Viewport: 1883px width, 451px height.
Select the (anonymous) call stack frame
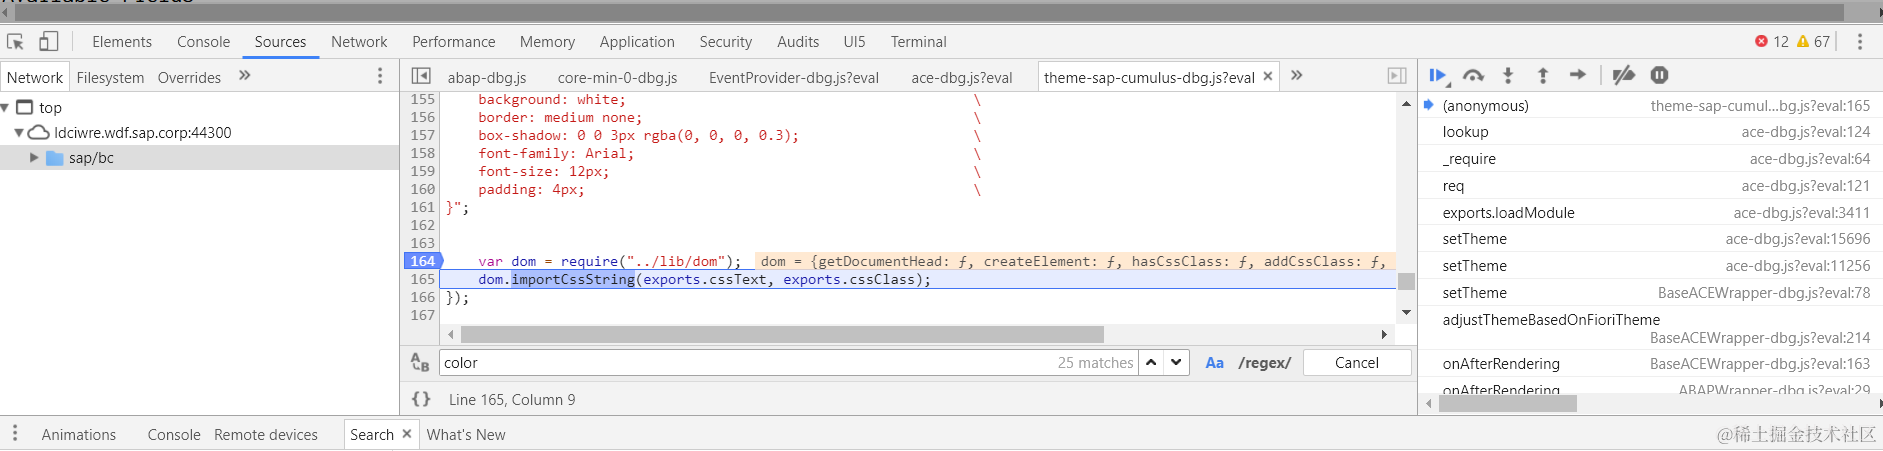(1650, 105)
